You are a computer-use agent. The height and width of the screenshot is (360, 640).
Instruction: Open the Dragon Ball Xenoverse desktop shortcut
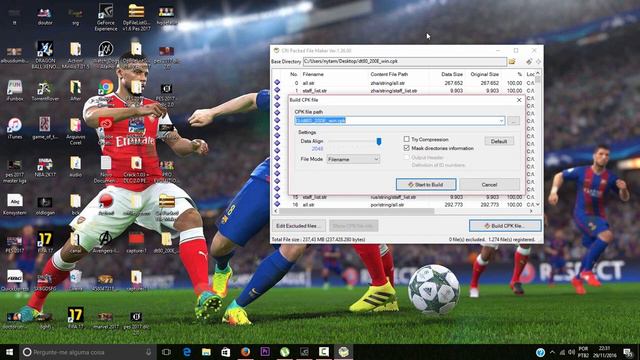pyautogui.click(x=45, y=55)
